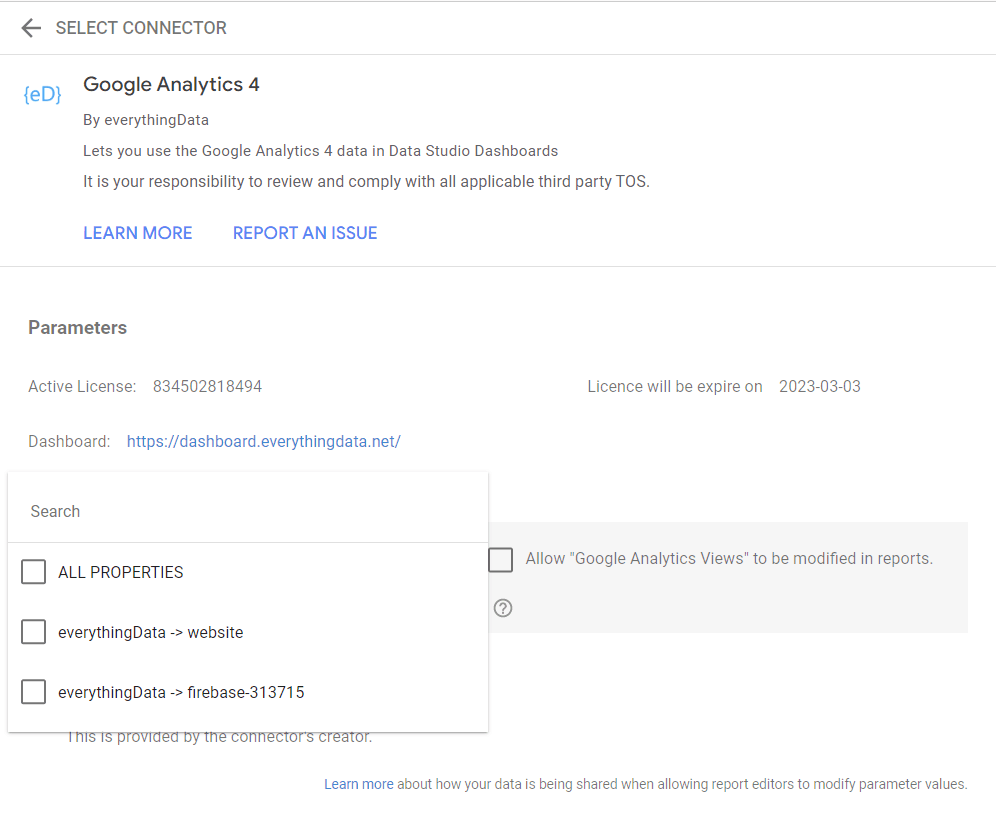
Task: Open the LEARN MORE link
Action: point(138,233)
